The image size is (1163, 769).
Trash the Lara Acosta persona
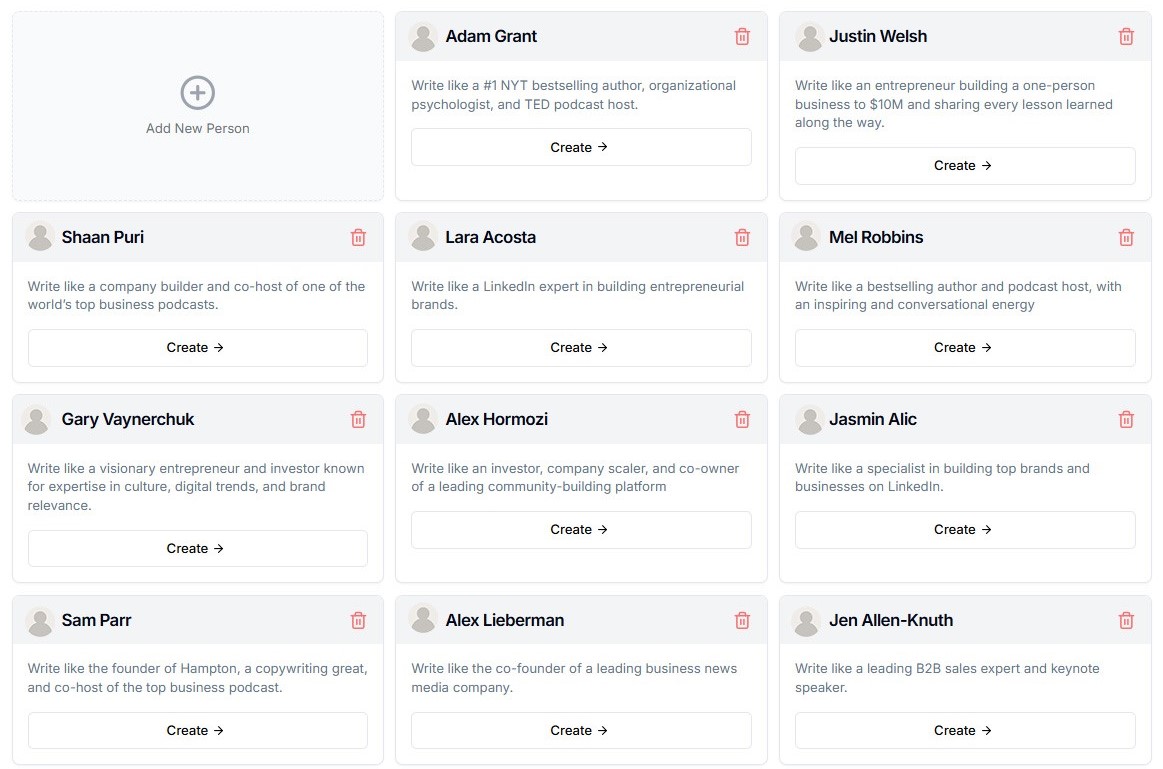click(742, 238)
